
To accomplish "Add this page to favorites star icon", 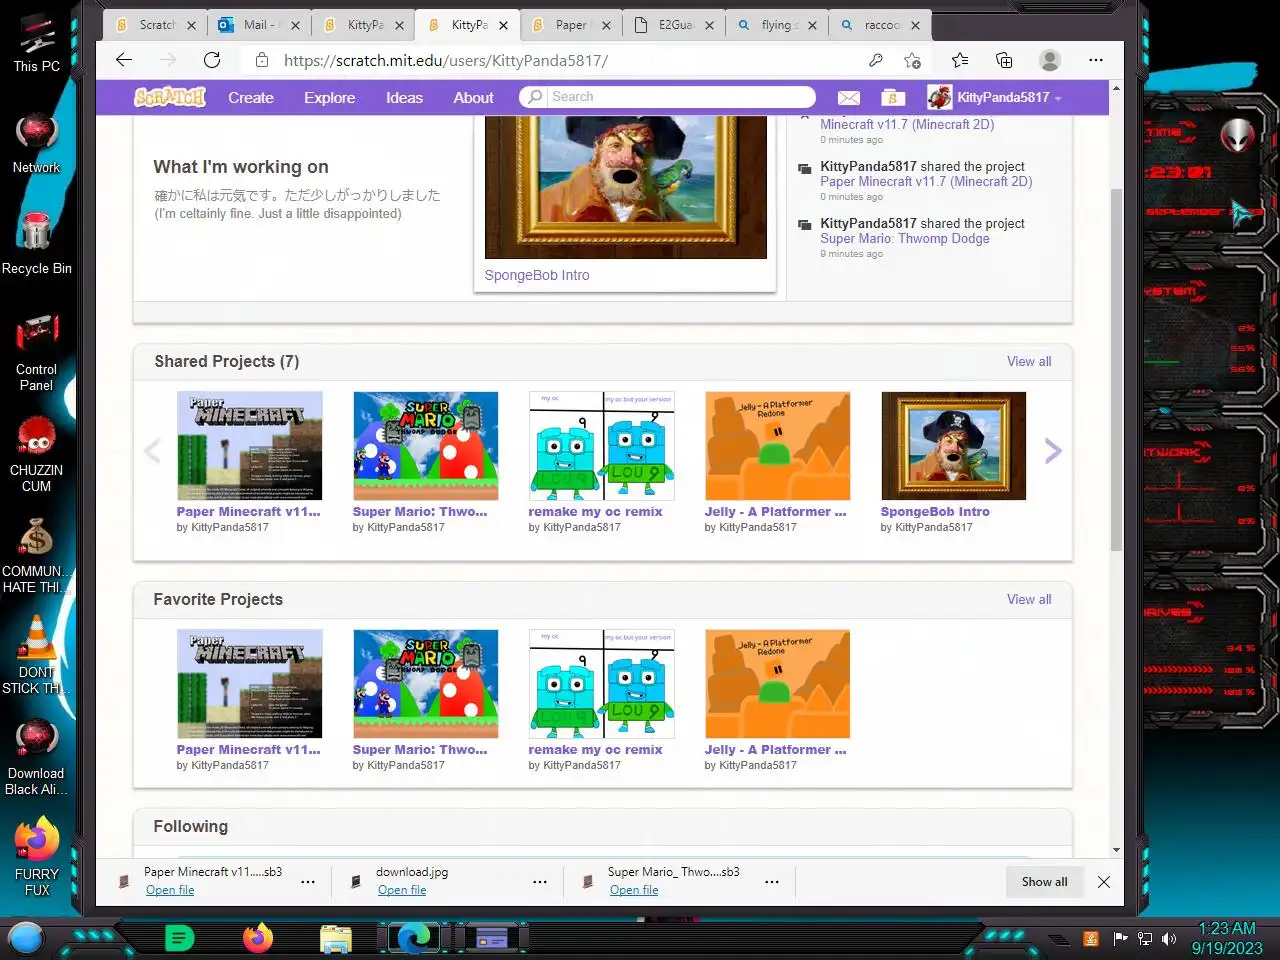I will (912, 60).
